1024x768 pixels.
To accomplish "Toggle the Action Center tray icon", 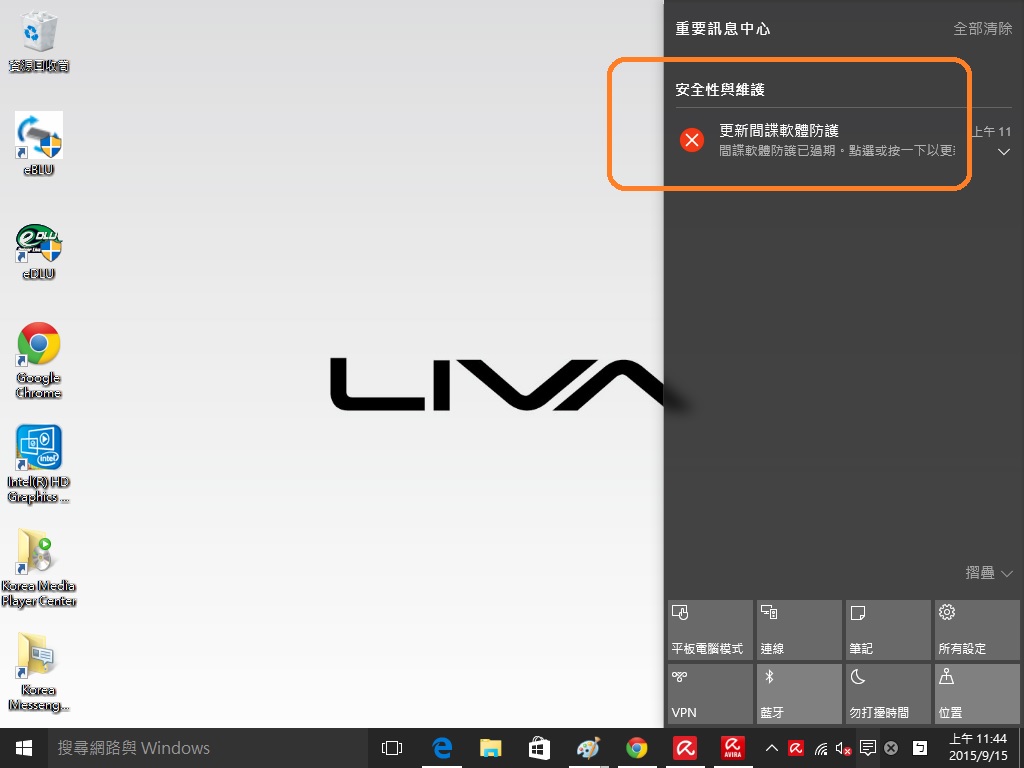I will (867, 748).
